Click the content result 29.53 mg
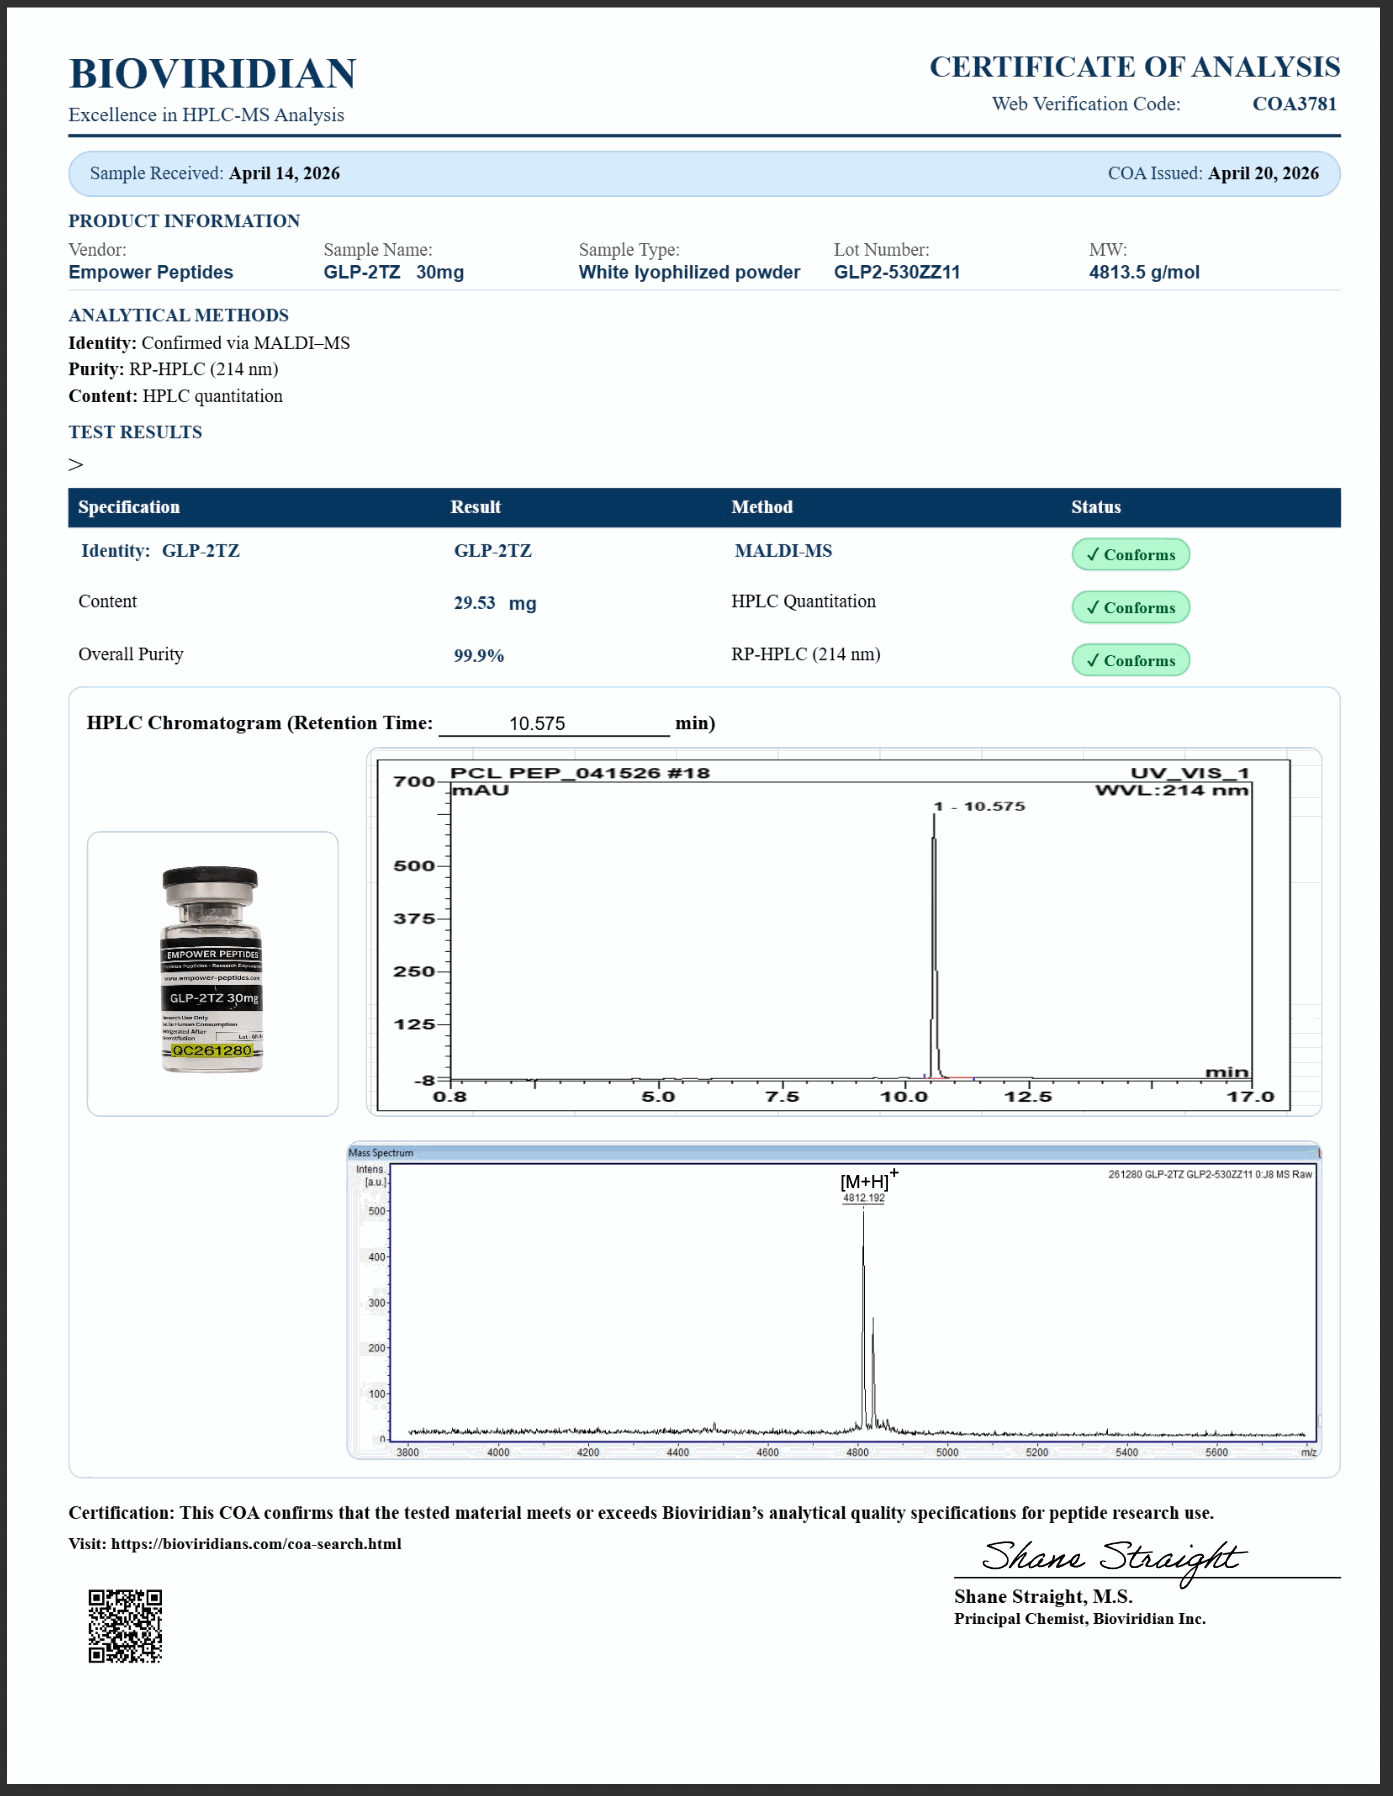 495,603
